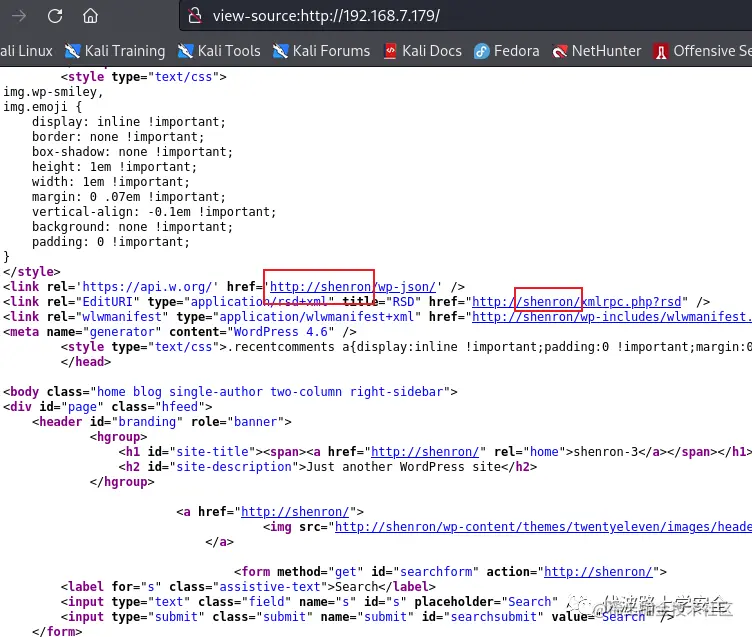752x637 pixels.
Task: Open the Fedora bookmark
Action: pos(506,51)
